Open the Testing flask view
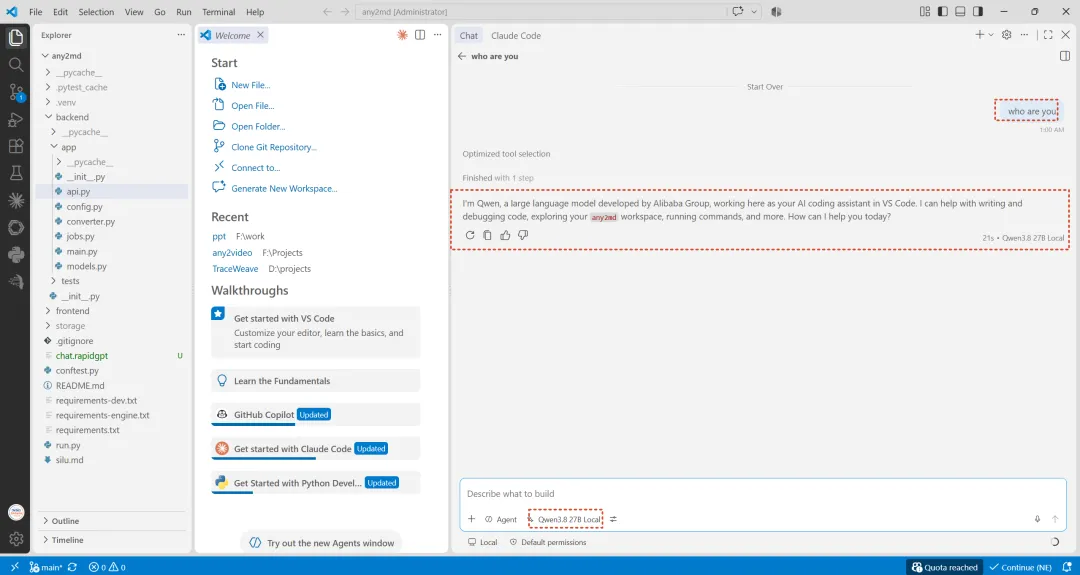The width and height of the screenshot is (1080, 575). click(x=15, y=173)
